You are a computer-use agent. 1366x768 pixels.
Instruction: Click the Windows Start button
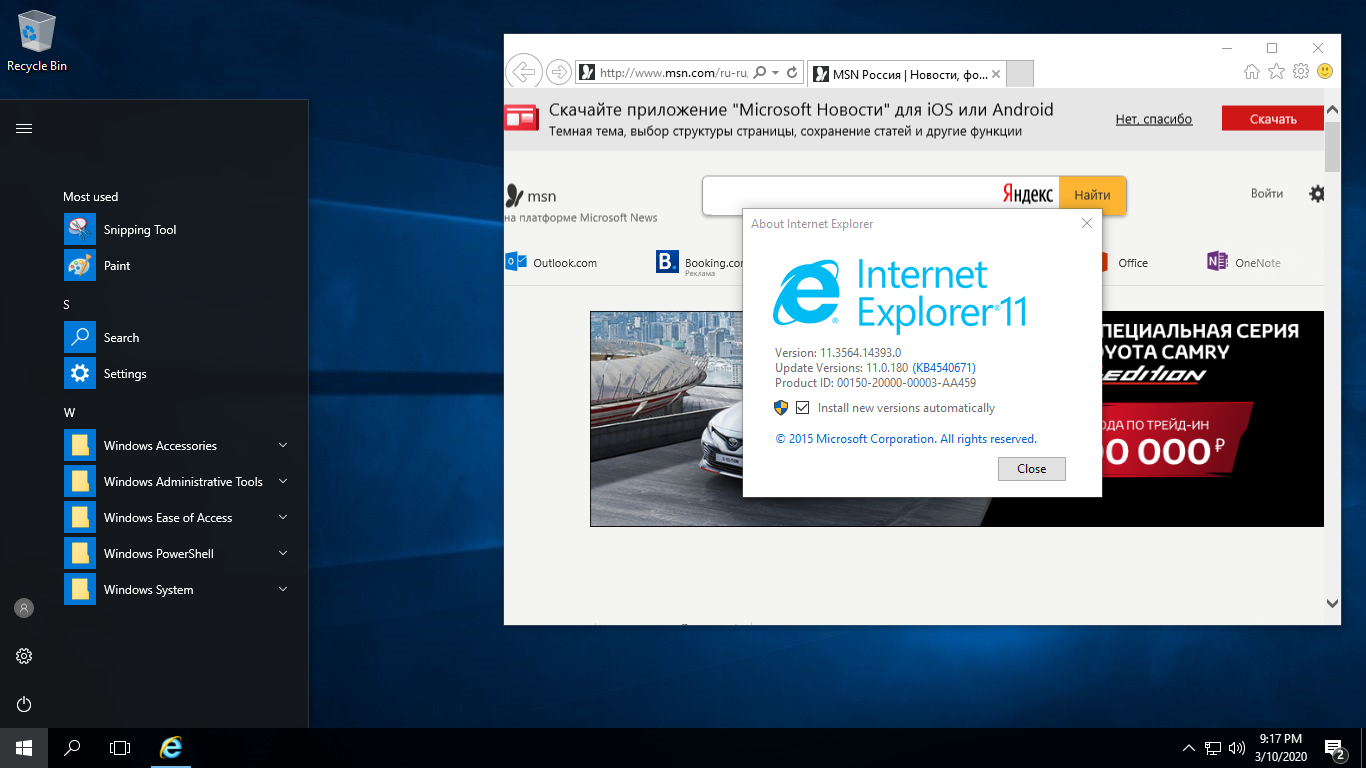[x=24, y=748]
